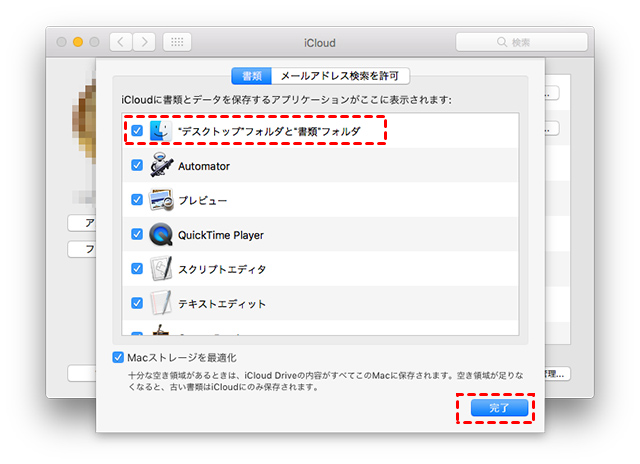Image resolution: width=640 pixels, height=464 pixels.
Task: Select the プレビュー text label
Action: pos(203,200)
